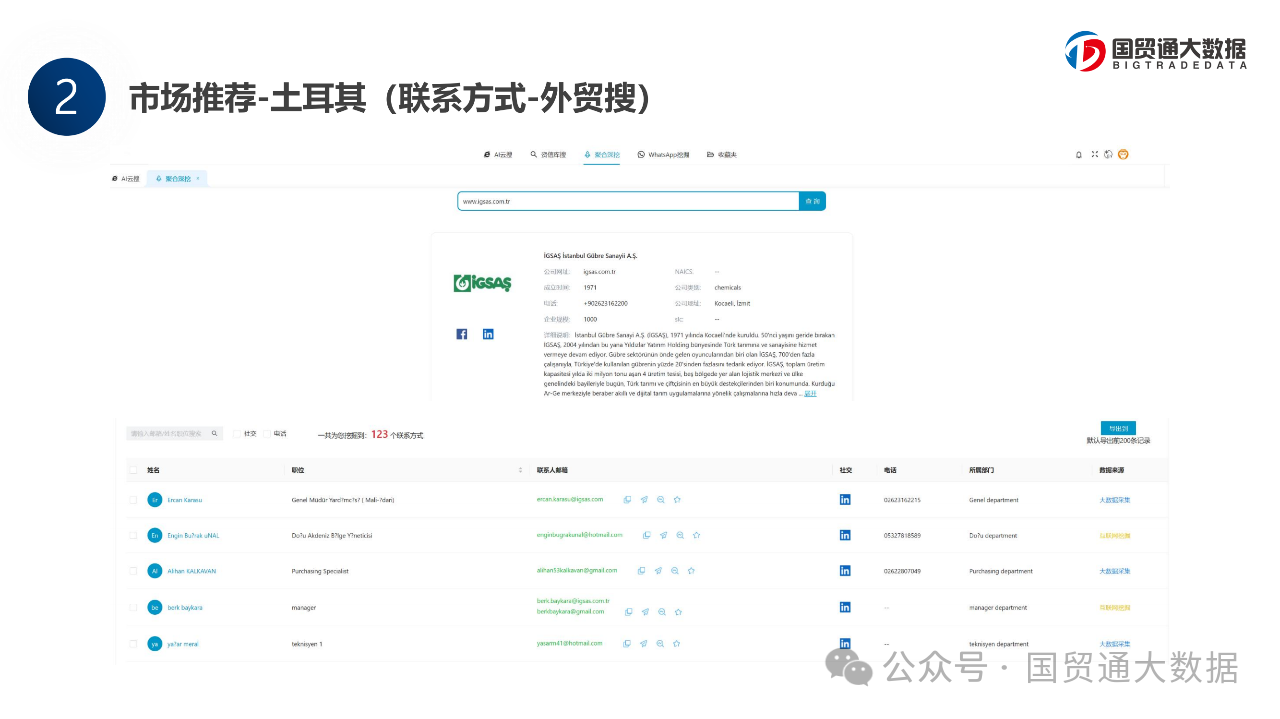Sort by the 职位 column sort arrows
This screenshot has width=1280, height=719.
520,469
